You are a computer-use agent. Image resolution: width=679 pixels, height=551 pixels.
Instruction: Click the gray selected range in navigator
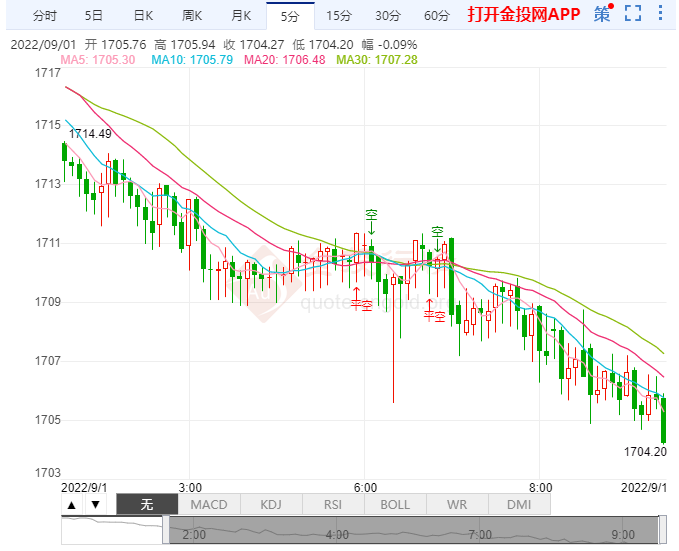pyautogui.click(x=414, y=530)
